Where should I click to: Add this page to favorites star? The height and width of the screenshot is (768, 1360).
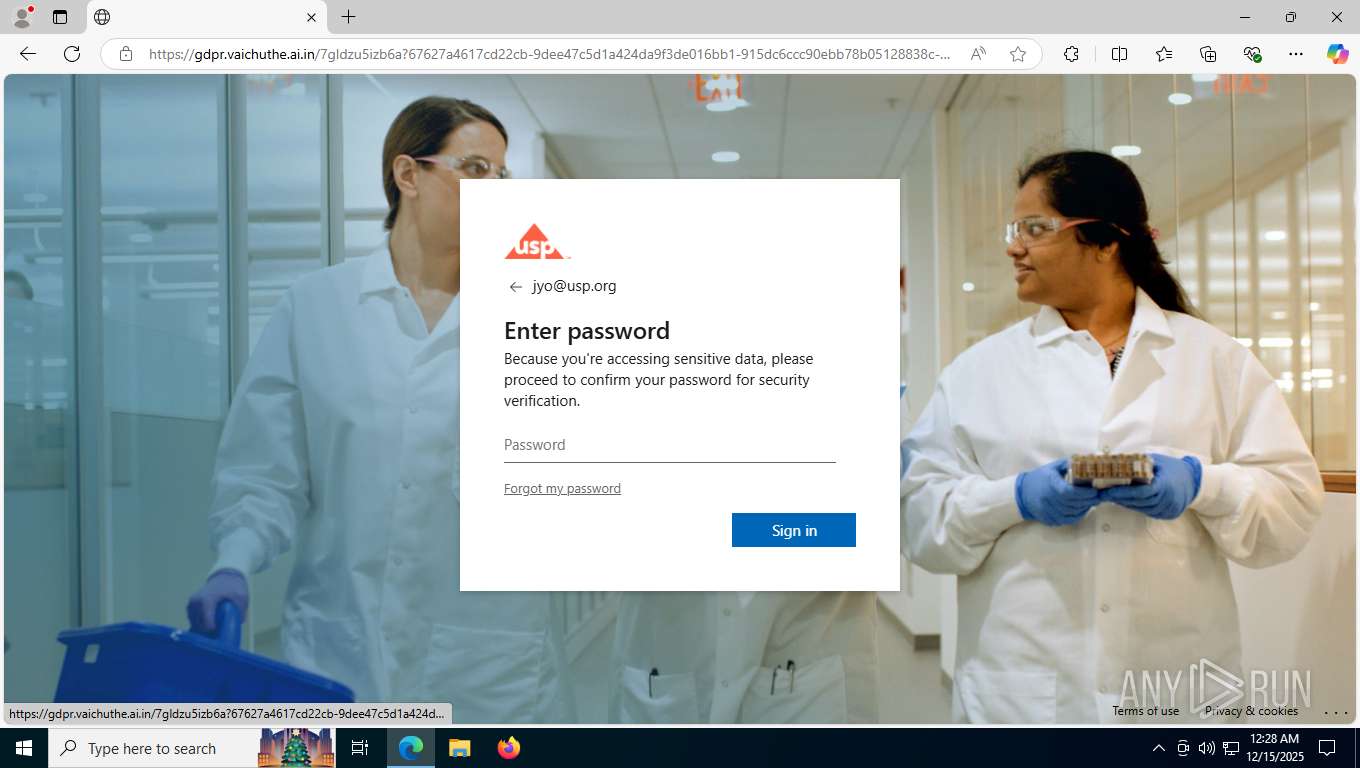point(1018,54)
